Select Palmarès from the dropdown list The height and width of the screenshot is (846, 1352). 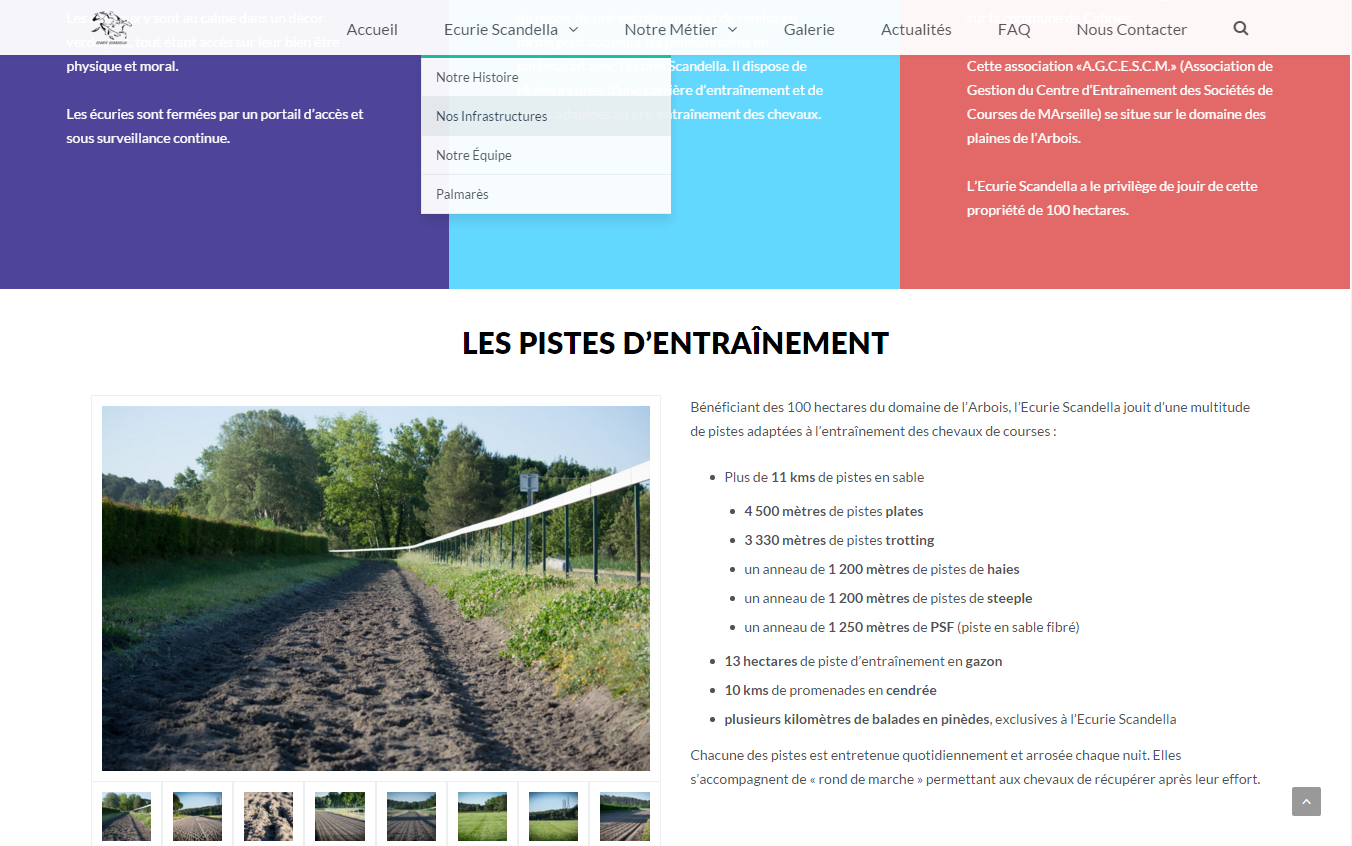[462, 194]
